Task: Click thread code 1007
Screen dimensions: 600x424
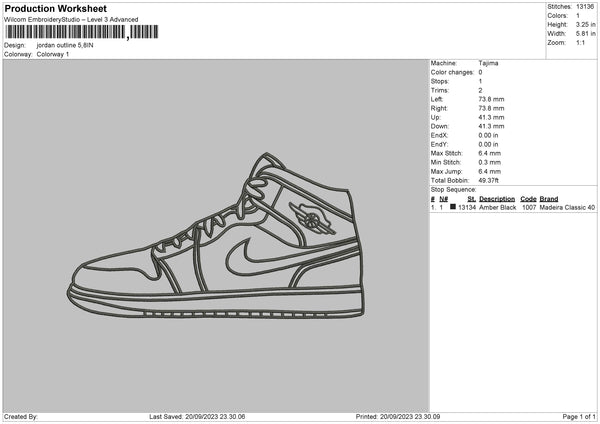Action: (529, 207)
